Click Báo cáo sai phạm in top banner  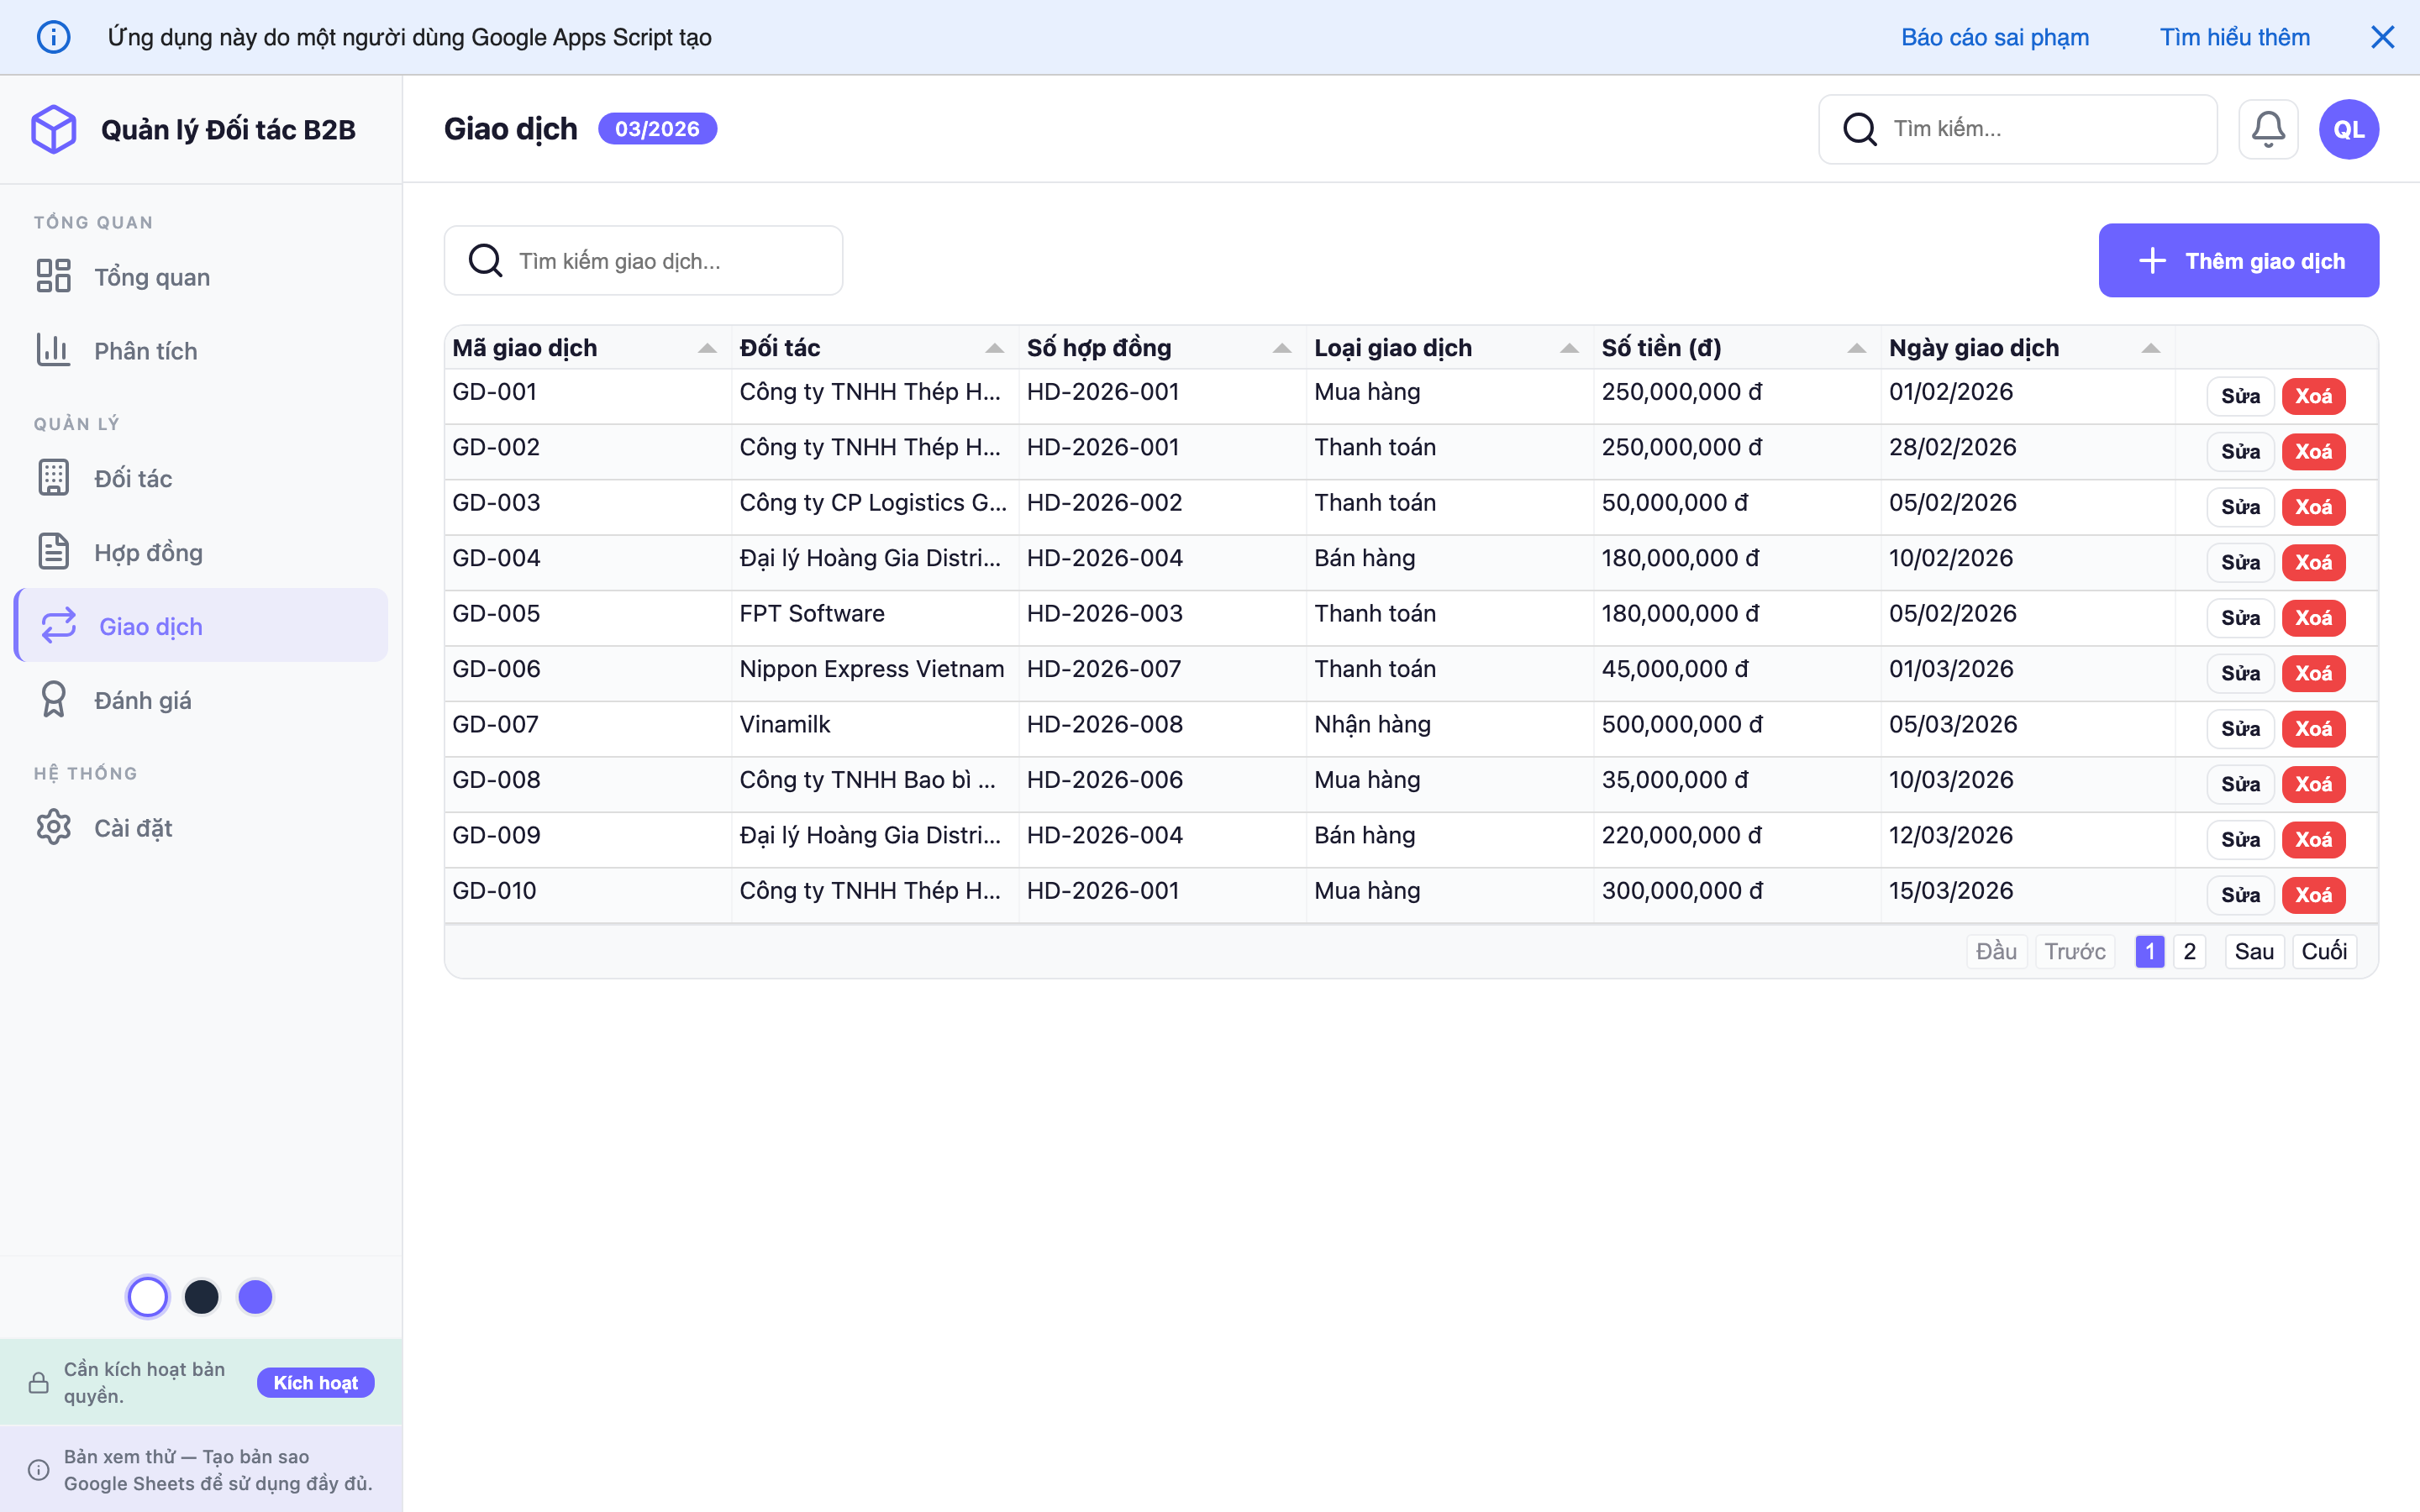coord(1994,36)
